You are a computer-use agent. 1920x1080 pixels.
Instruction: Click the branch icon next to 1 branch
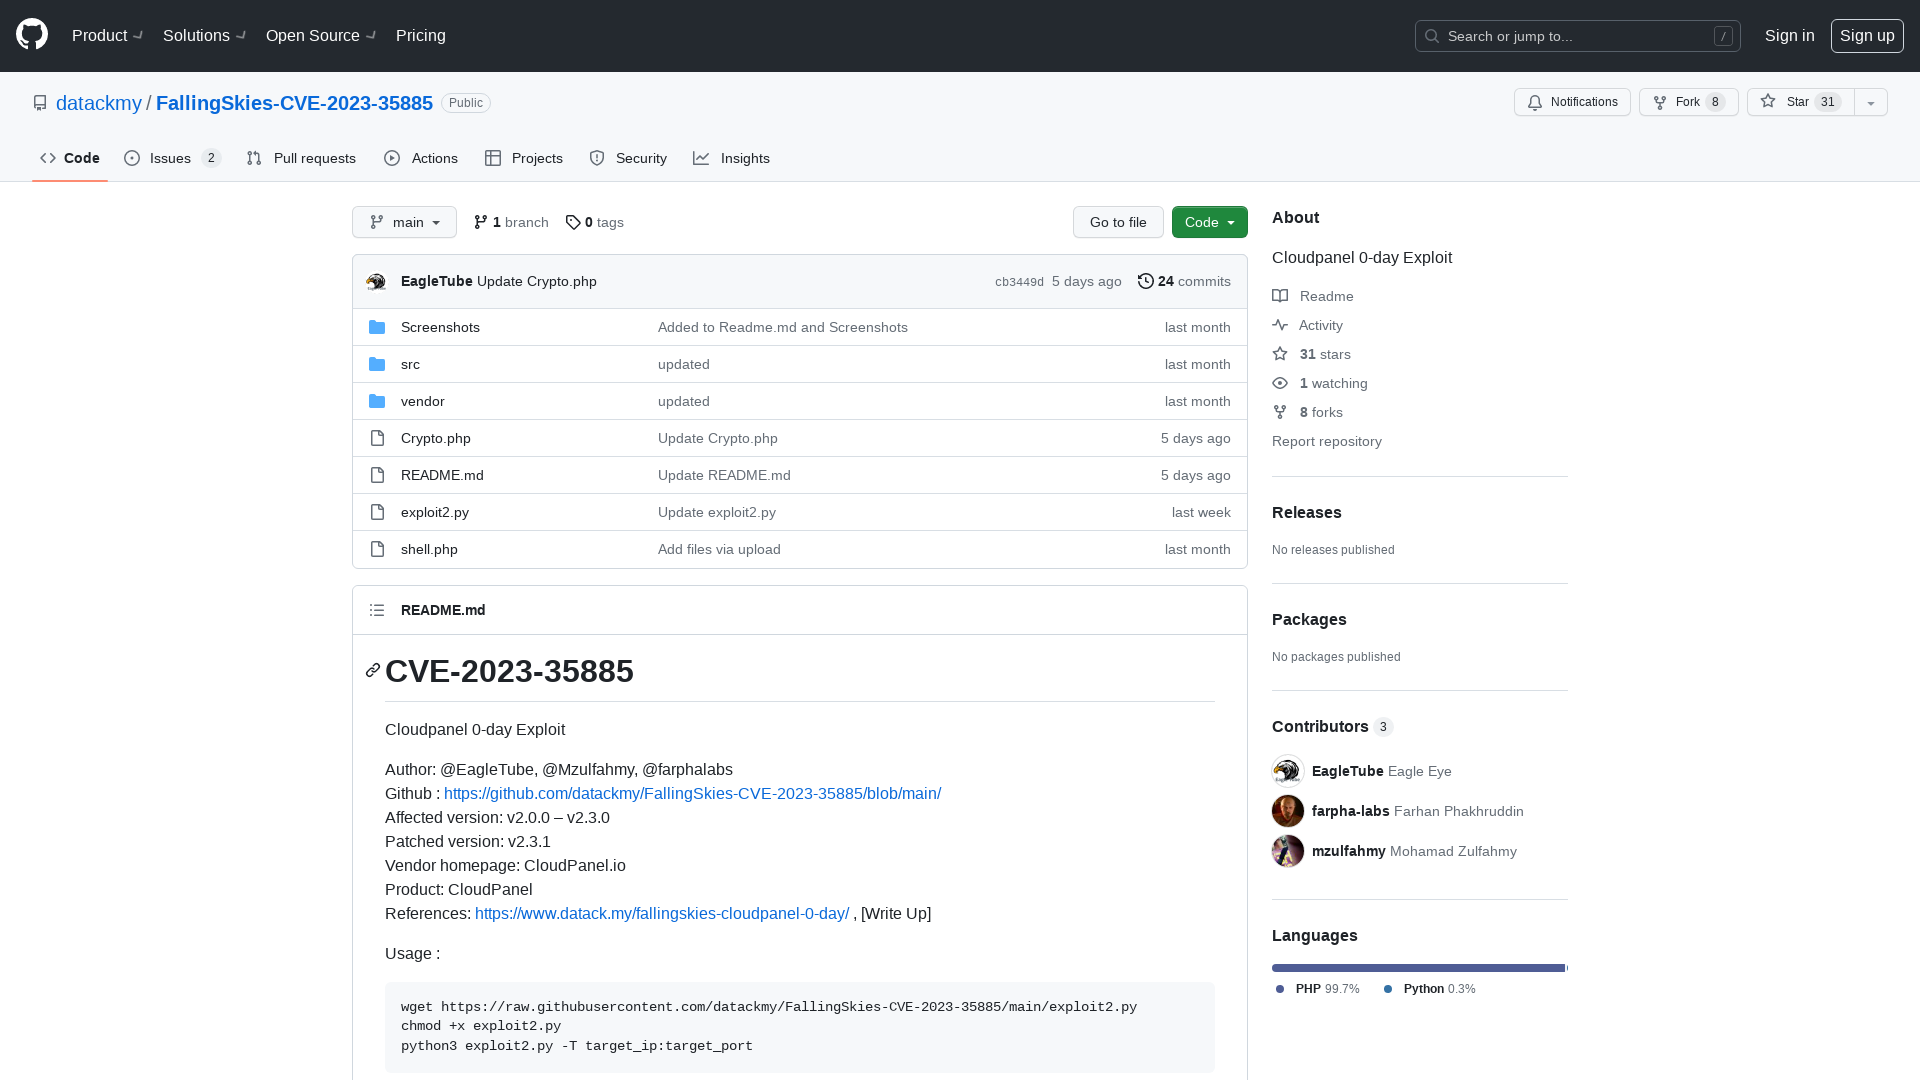(x=481, y=222)
